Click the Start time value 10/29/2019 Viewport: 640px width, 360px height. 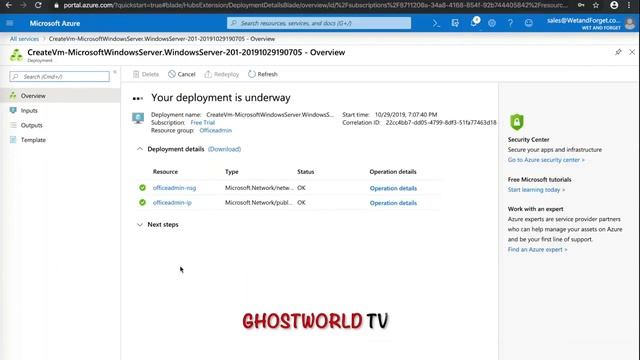406,115
